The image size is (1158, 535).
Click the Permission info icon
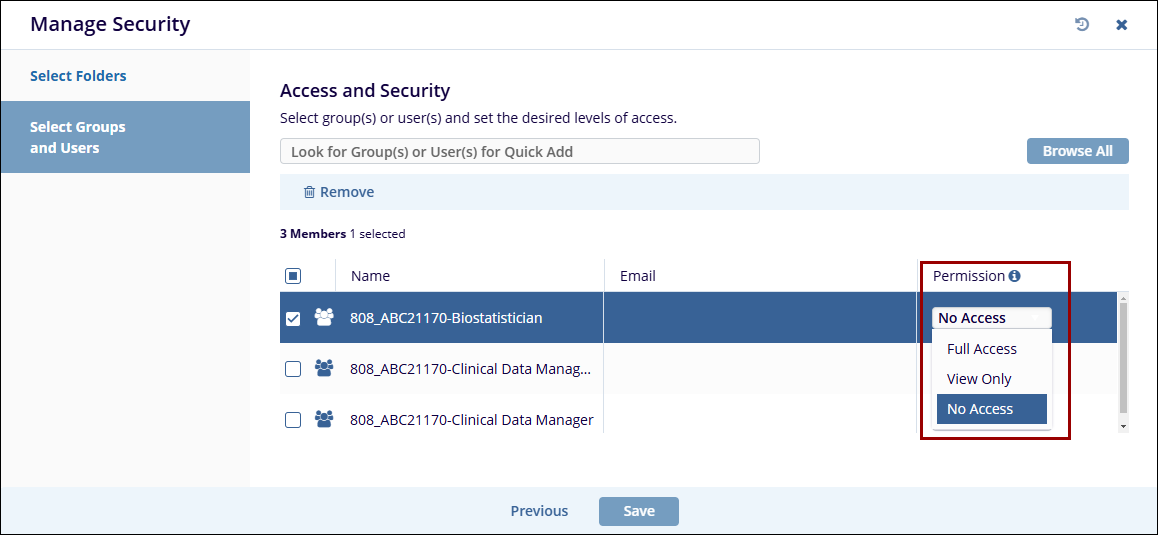pyautogui.click(x=1014, y=276)
